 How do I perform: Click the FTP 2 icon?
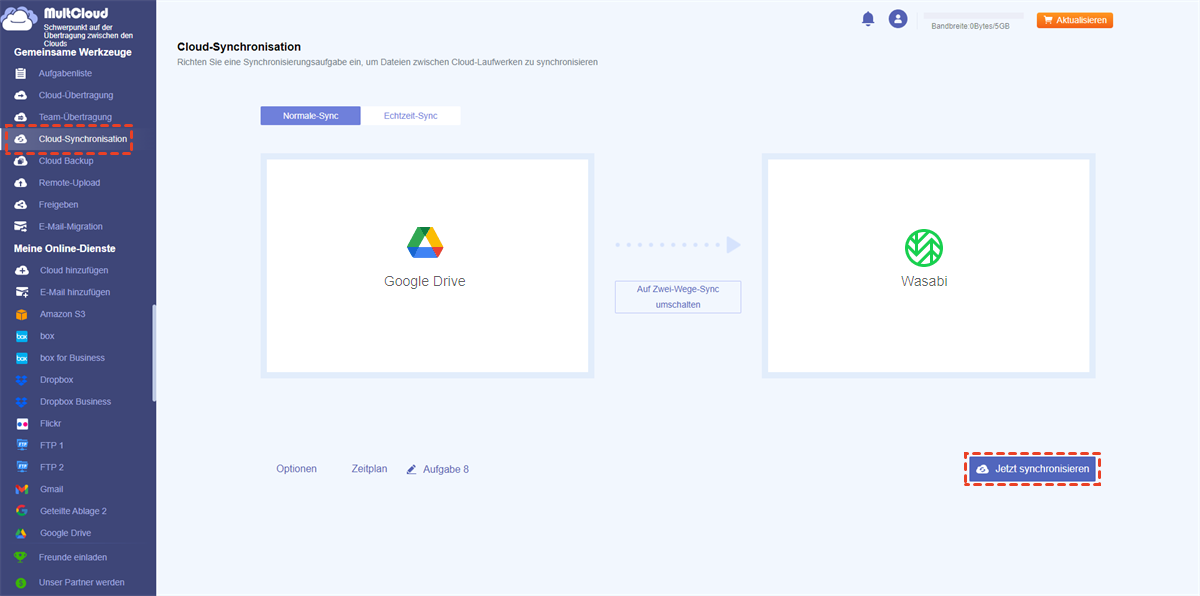[21, 467]
